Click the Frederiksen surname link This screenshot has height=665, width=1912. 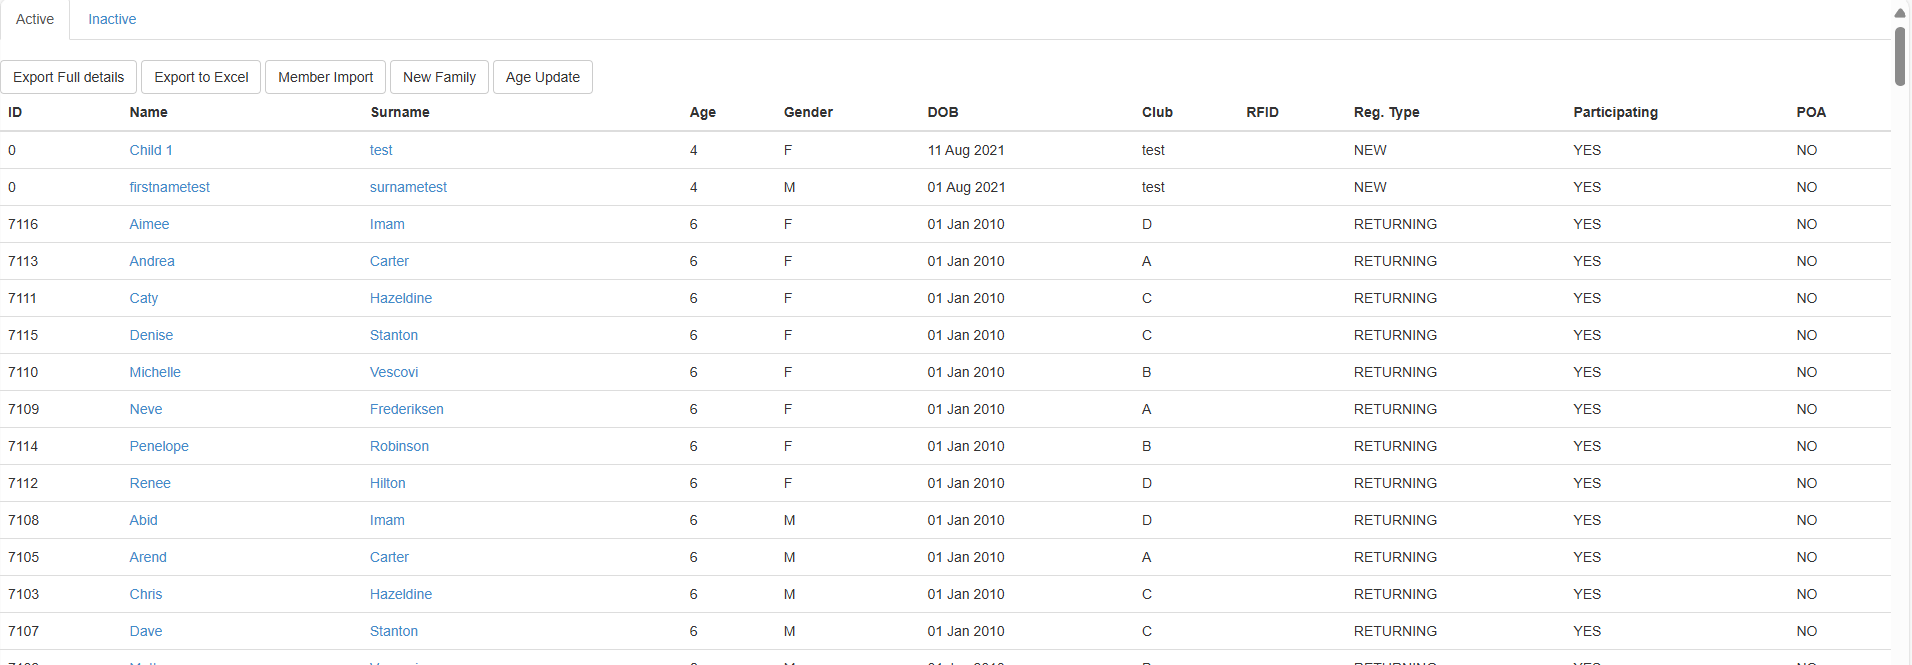[406, 409]
